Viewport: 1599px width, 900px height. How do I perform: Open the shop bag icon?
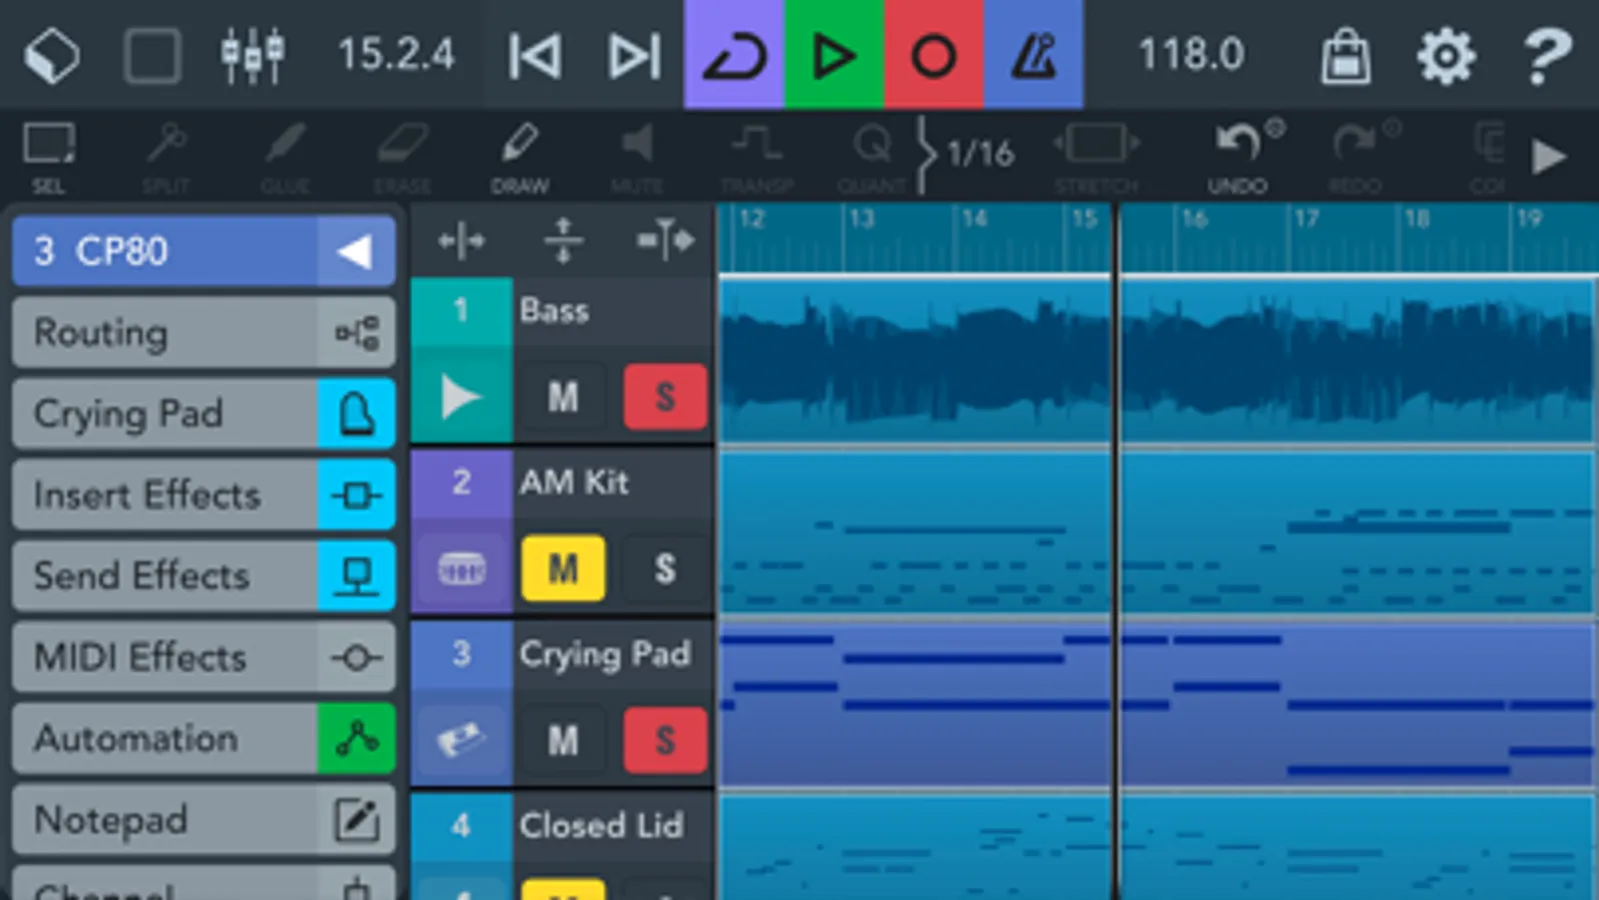(1346, 55)
